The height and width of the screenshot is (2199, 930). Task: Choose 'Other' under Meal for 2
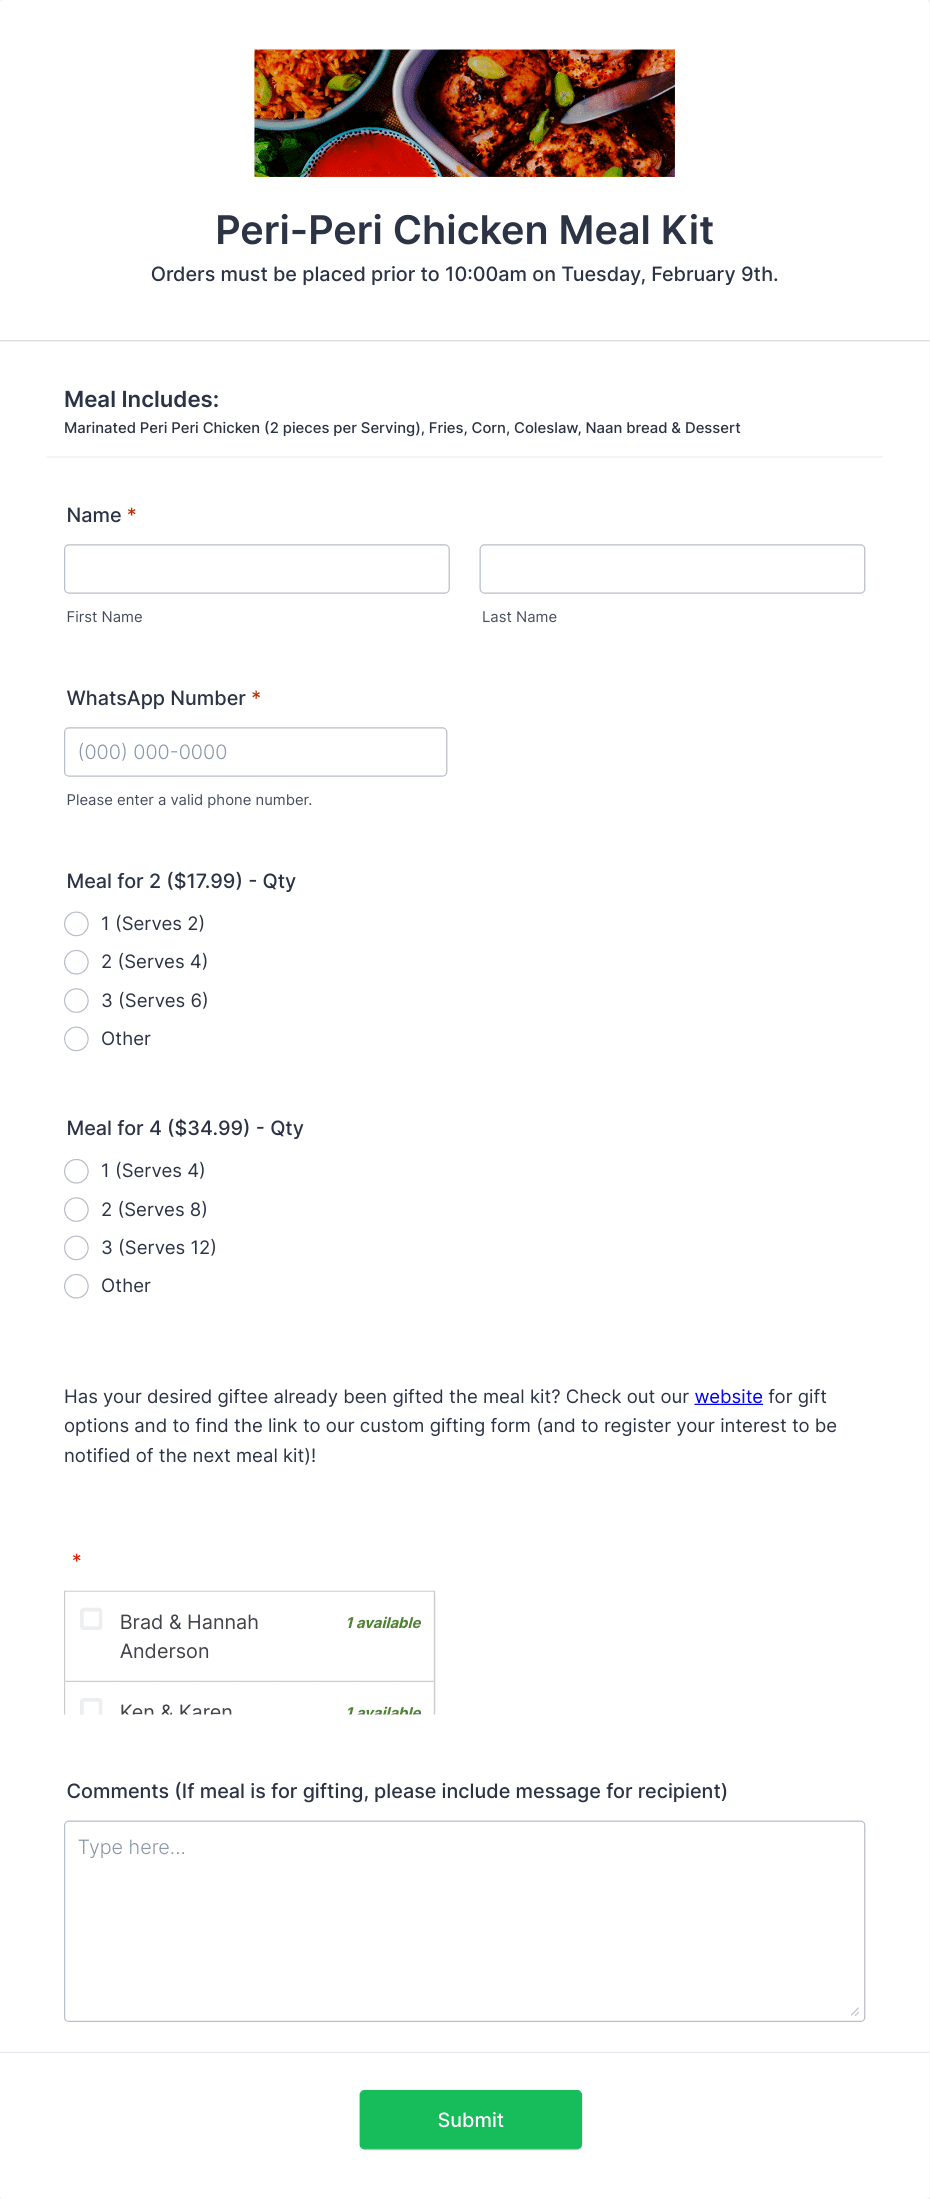click(76, 1039)
